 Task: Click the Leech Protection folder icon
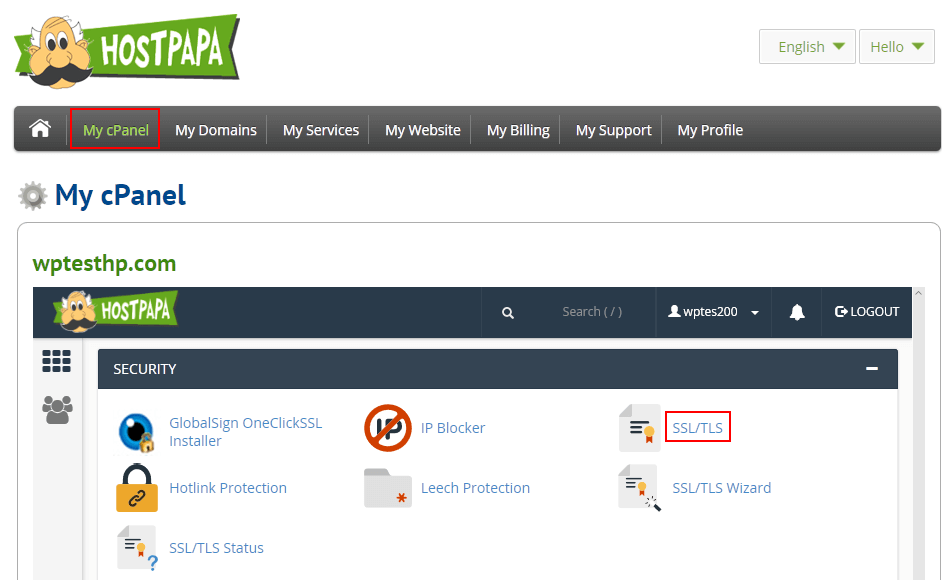[388, 488]
